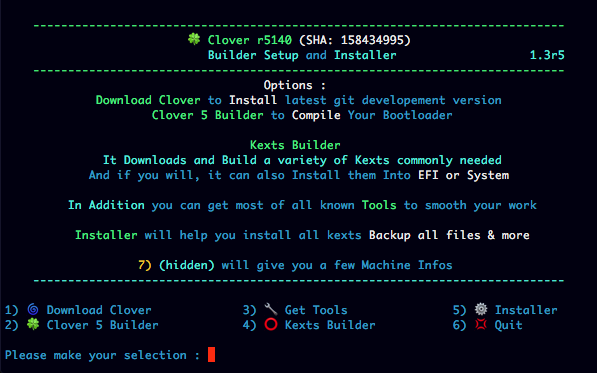Click the number '3)' before Get Tools
This screenshot has width=597, height=373.
point(250,310)
